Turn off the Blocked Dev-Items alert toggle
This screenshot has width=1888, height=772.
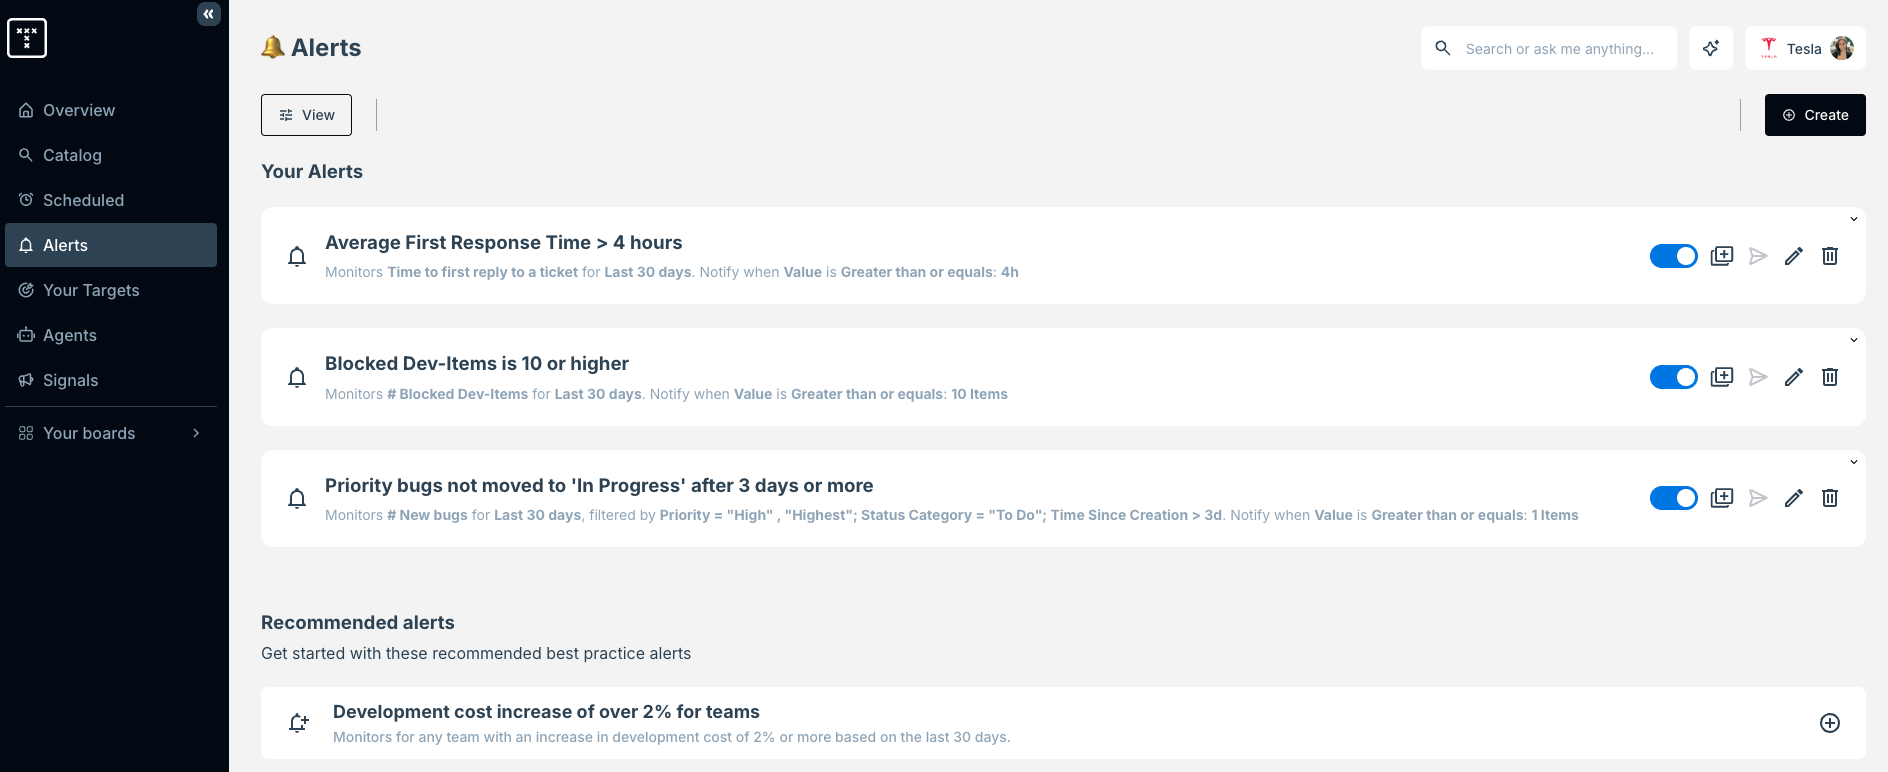(1674, 377)
